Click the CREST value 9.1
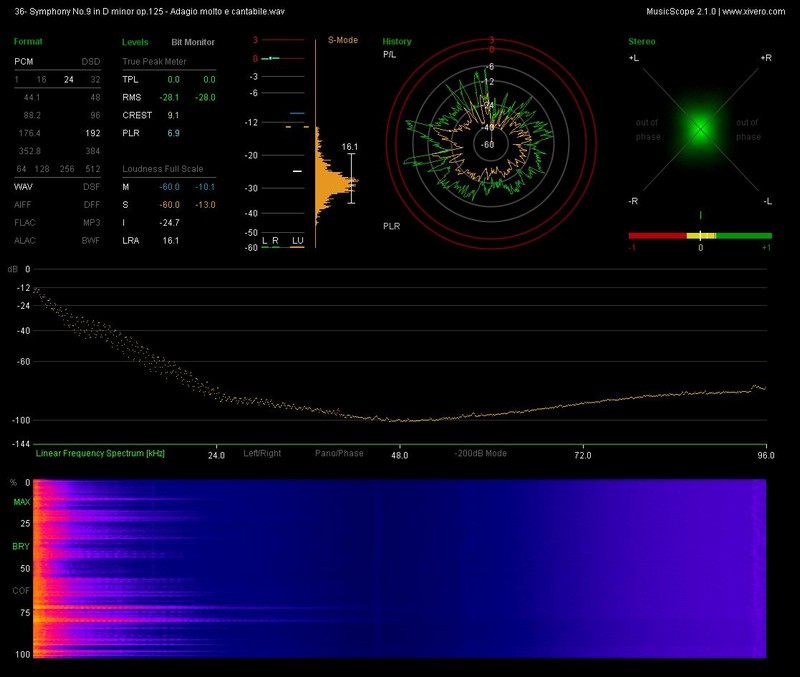 (173, 115)
